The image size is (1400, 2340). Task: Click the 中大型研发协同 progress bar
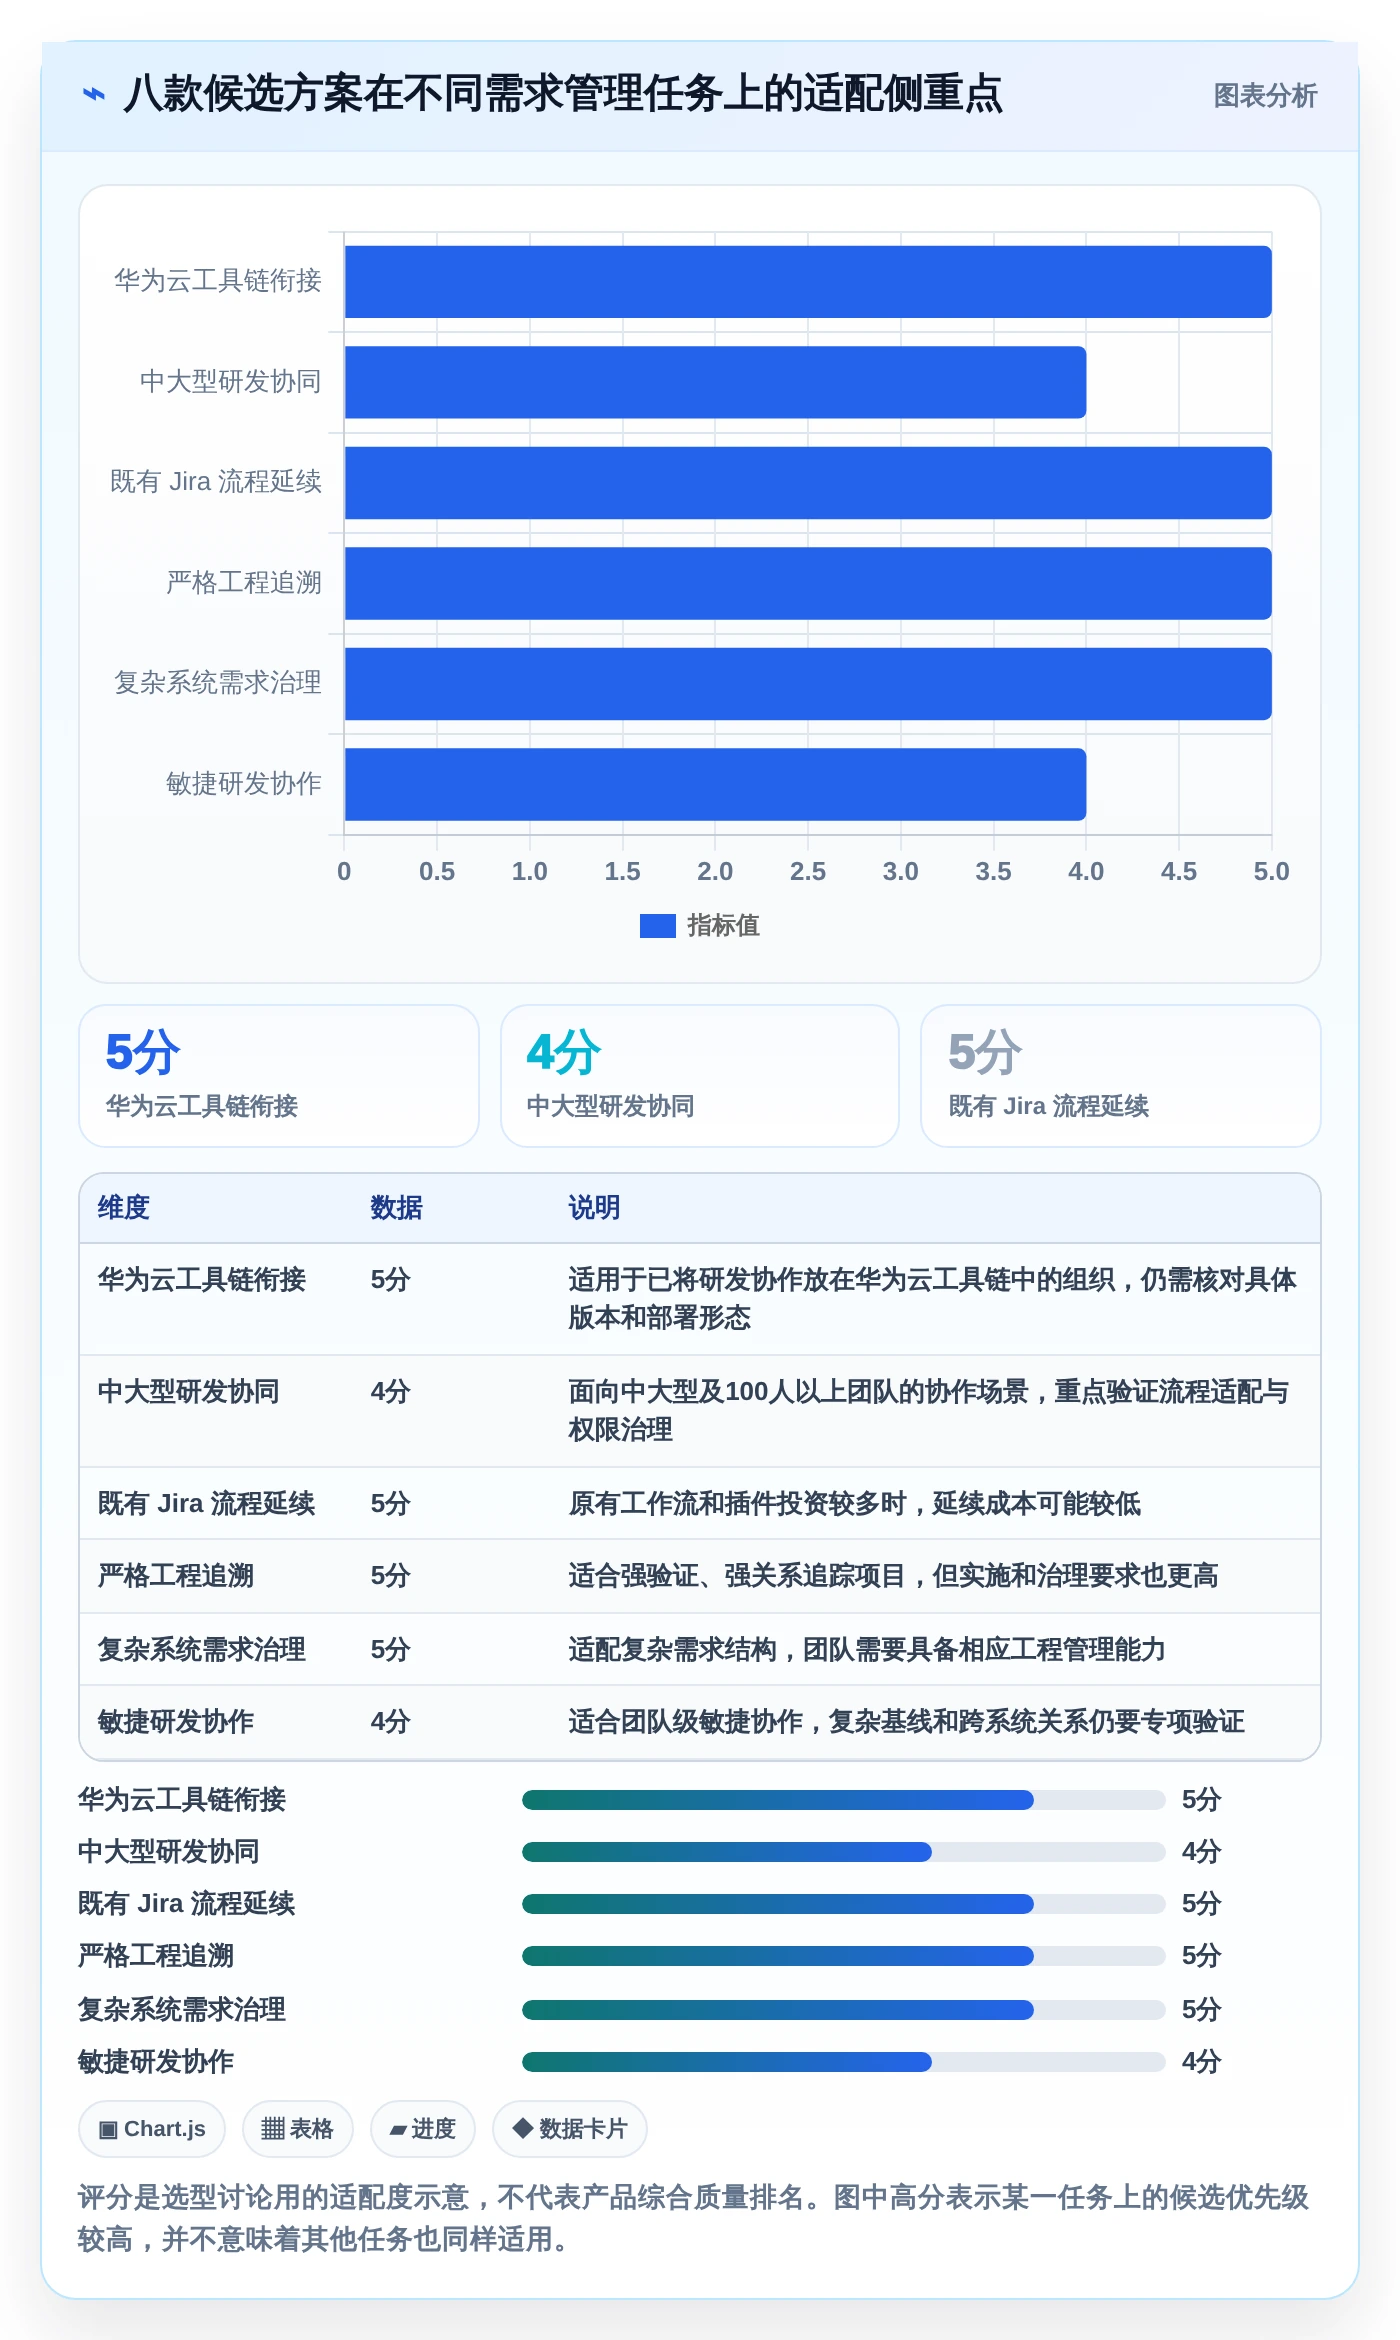click(x=843, y=1852)
